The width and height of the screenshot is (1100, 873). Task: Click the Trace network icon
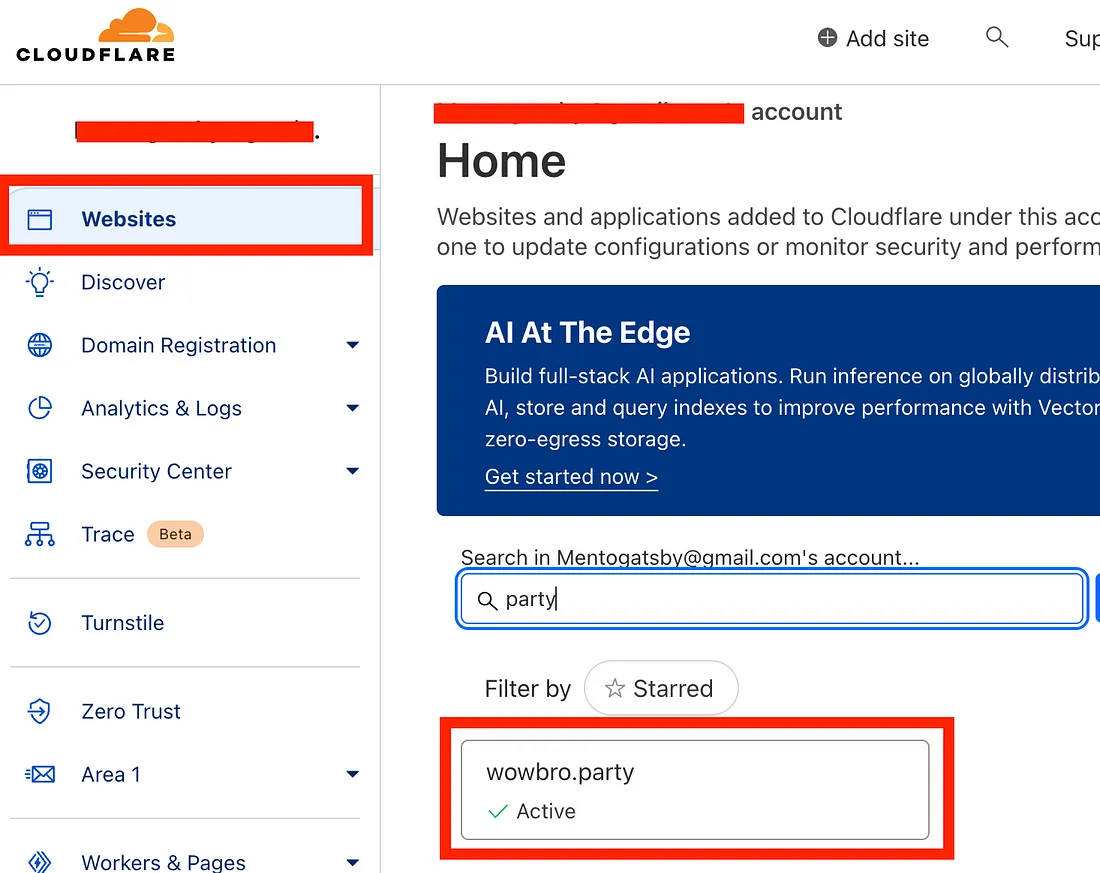pos(39,534)
